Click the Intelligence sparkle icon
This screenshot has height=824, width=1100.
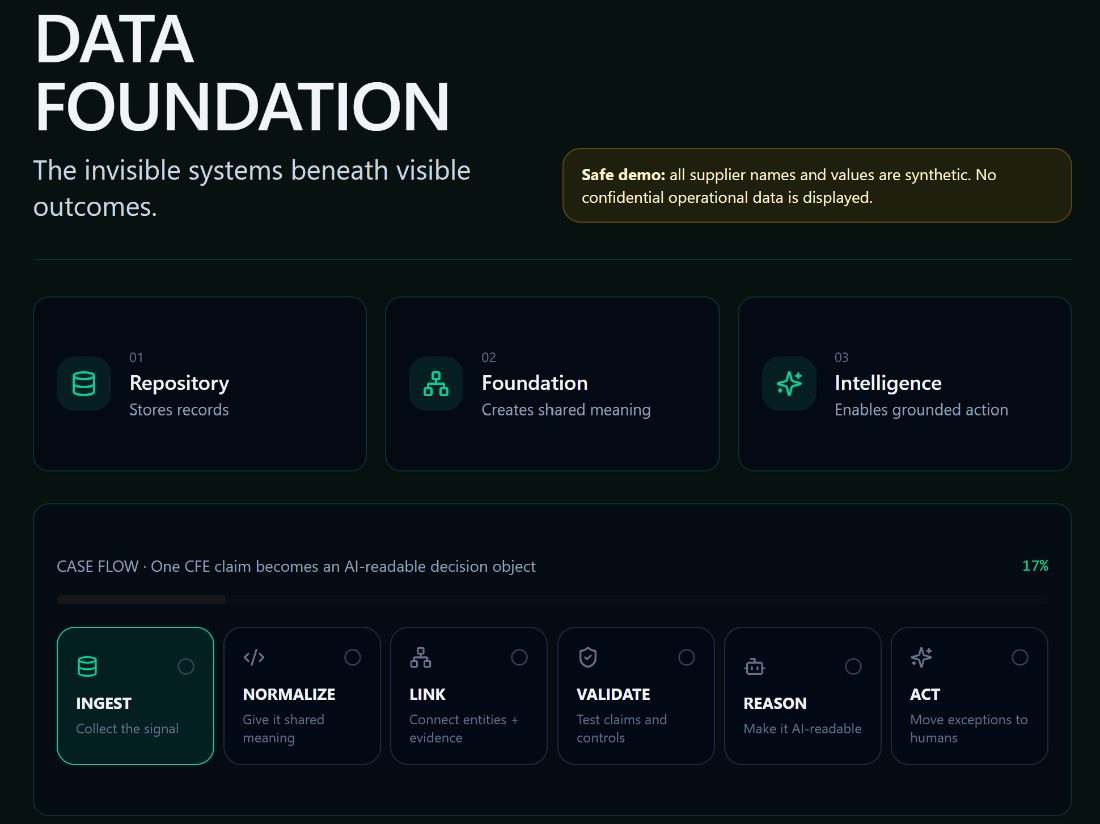click(789, 384)
